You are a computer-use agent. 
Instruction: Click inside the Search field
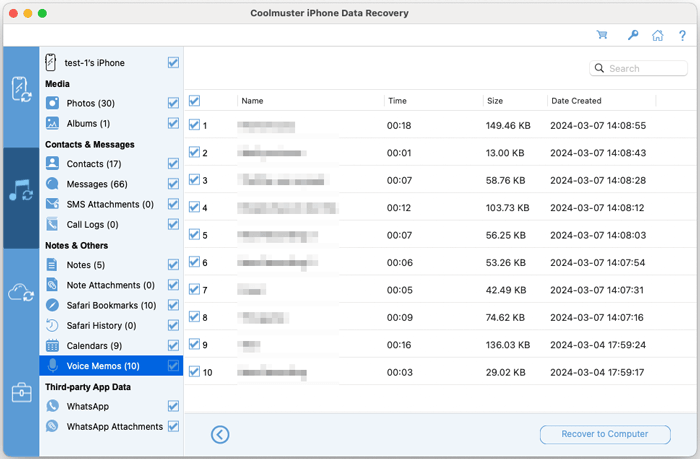point(638,68)
